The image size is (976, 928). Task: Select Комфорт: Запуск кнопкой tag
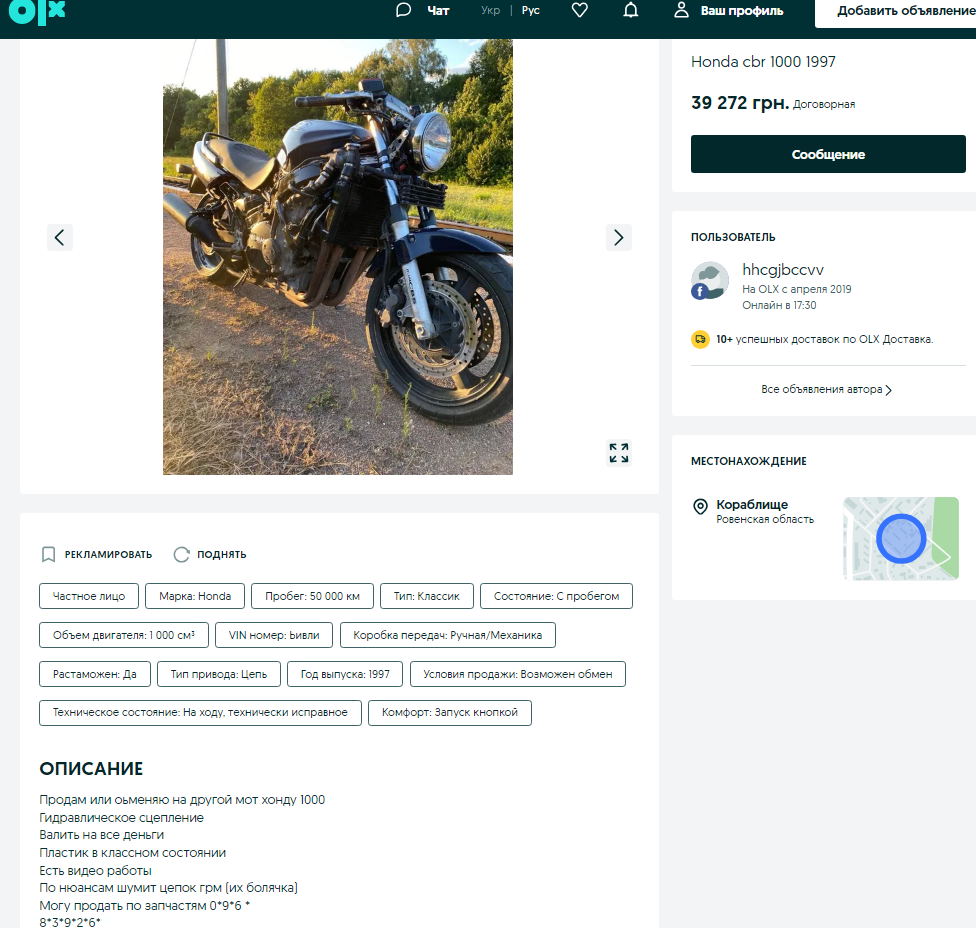pos(449,713)
